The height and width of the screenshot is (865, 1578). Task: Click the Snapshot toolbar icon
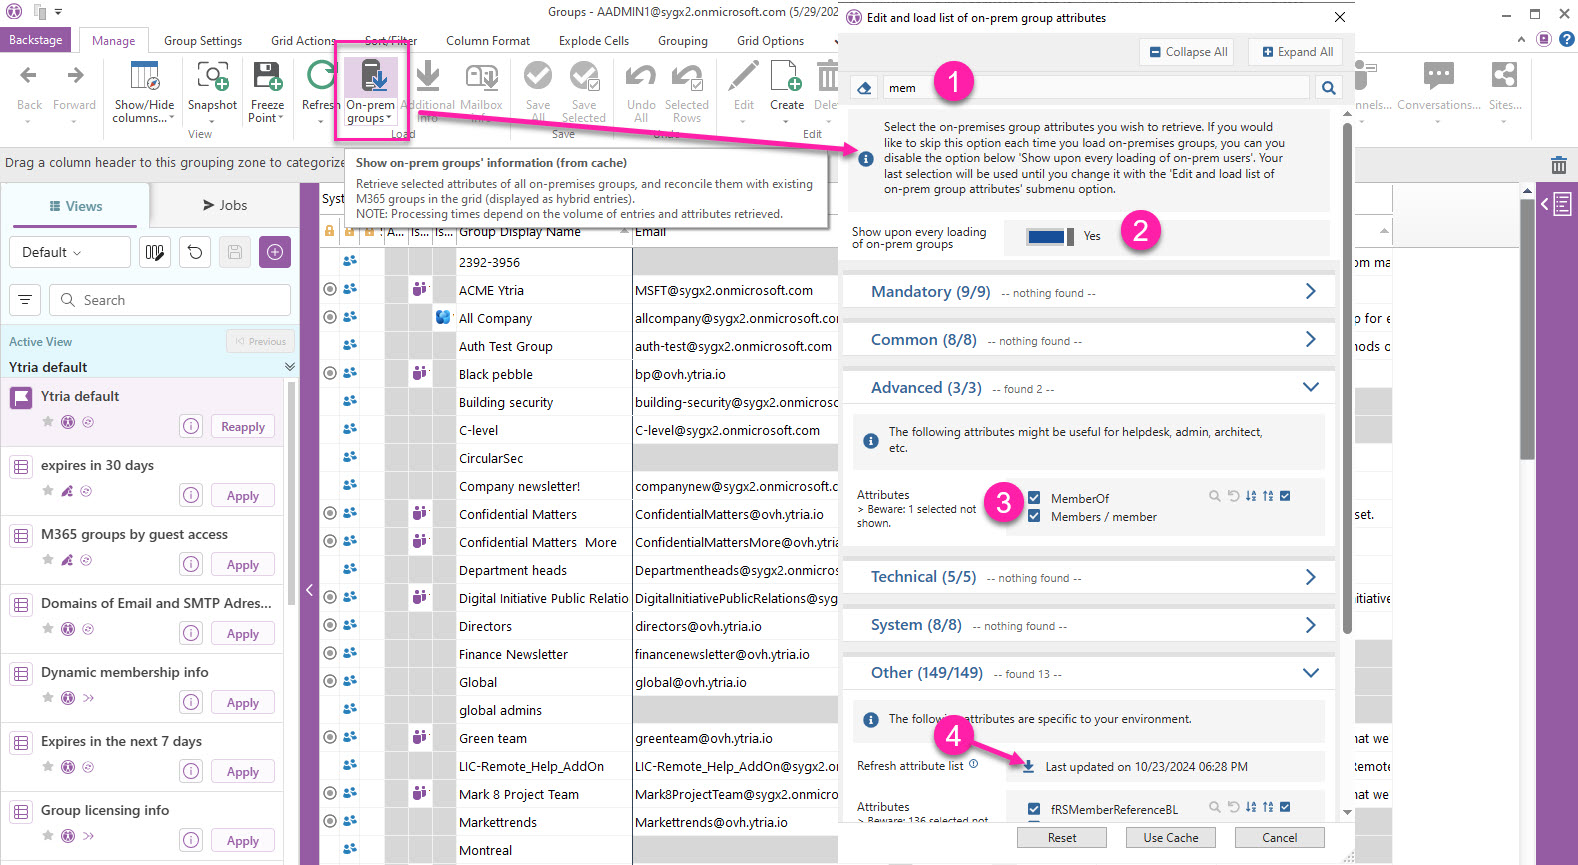click(x=212, y=78)
